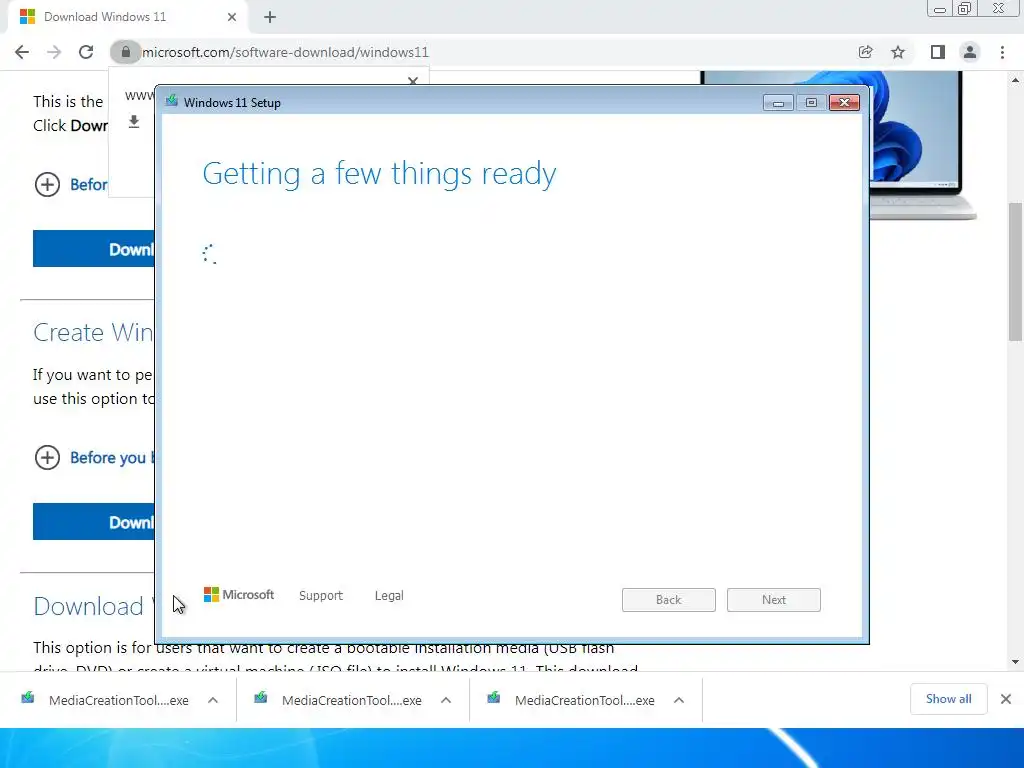Open a new browser tab
The width and height of the screenshot is (1024, 768).
click(x=270, y=17)
